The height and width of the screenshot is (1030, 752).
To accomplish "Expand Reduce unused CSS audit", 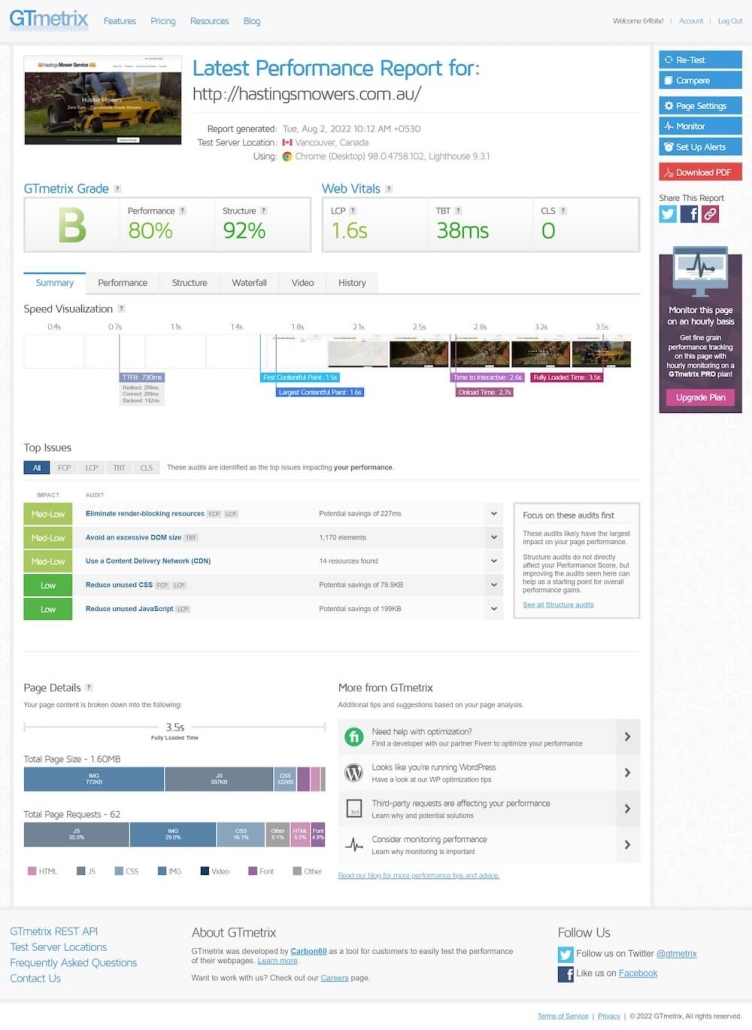I will pyautogui.click(x=494, y=585).
